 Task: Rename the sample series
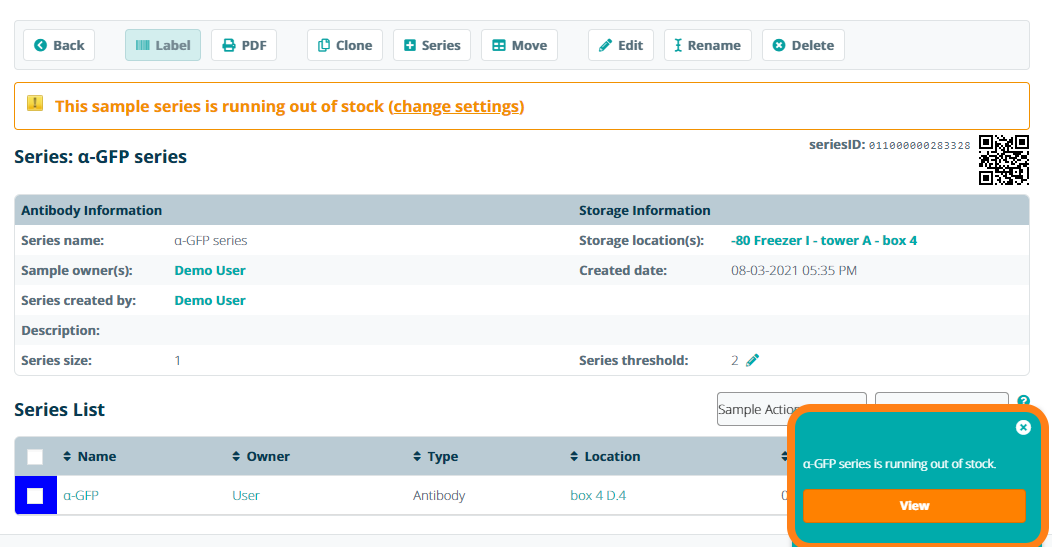point(707,45)
